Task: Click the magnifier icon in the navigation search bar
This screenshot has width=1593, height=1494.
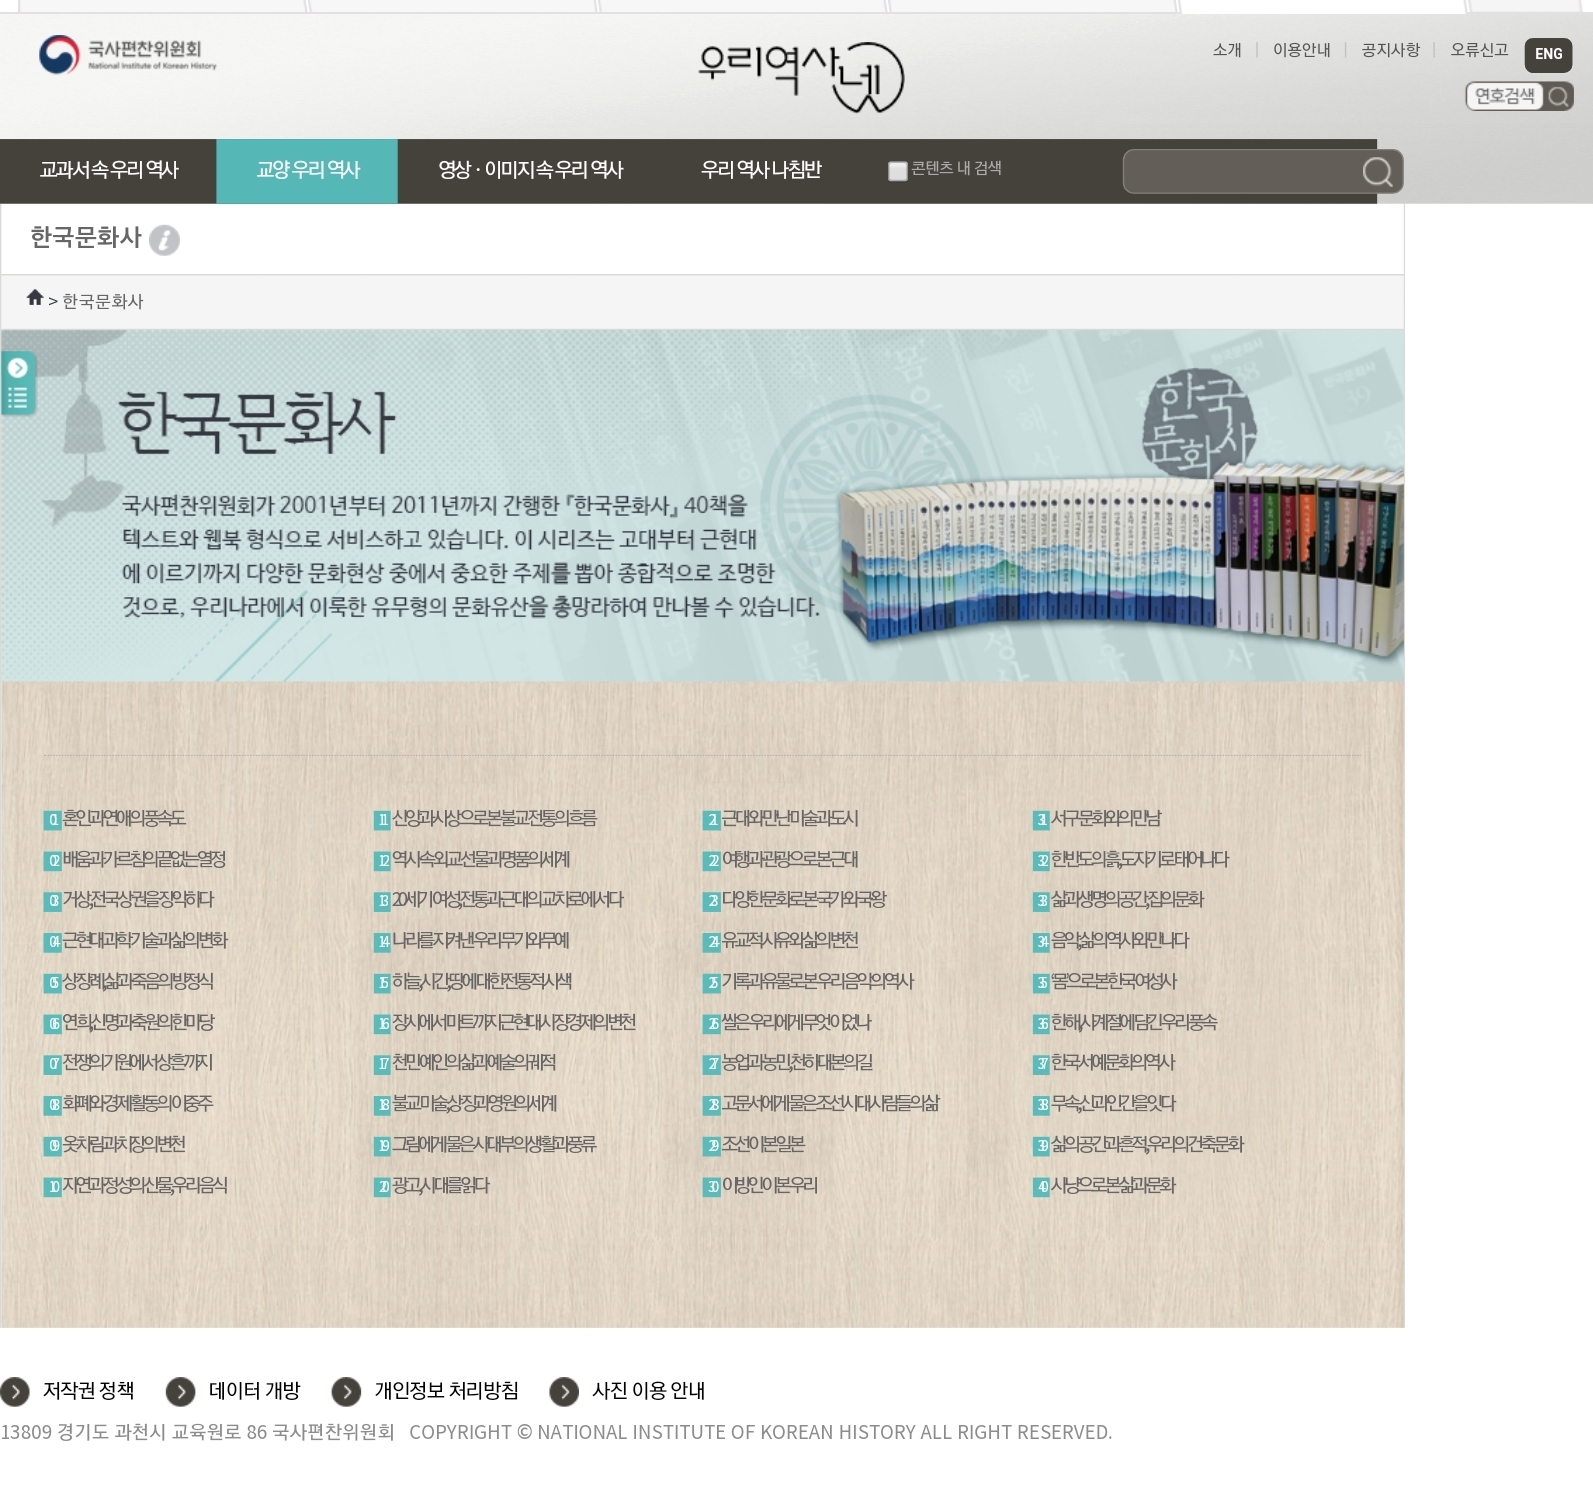Action: coord(1377,172)
